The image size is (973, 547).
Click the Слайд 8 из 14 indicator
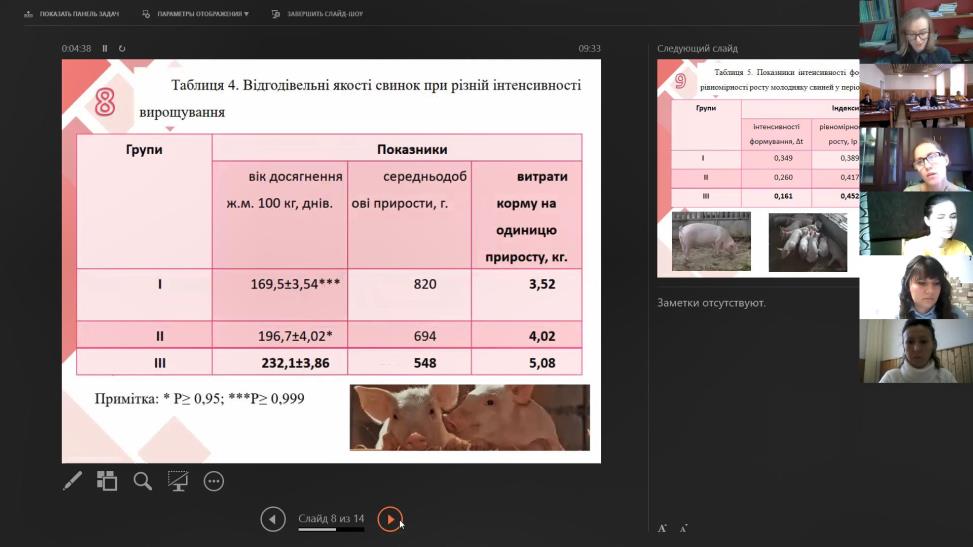pos(331,518)
